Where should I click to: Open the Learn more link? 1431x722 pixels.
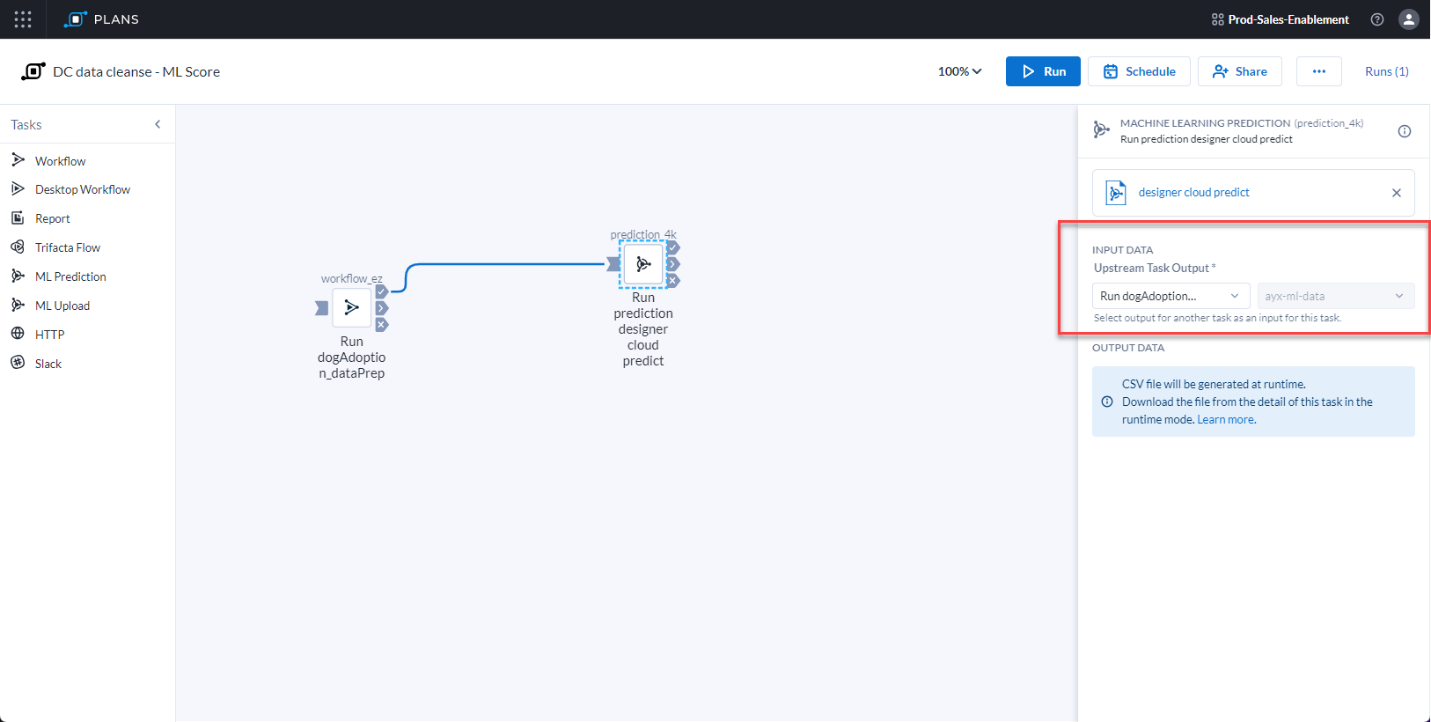1226,419
